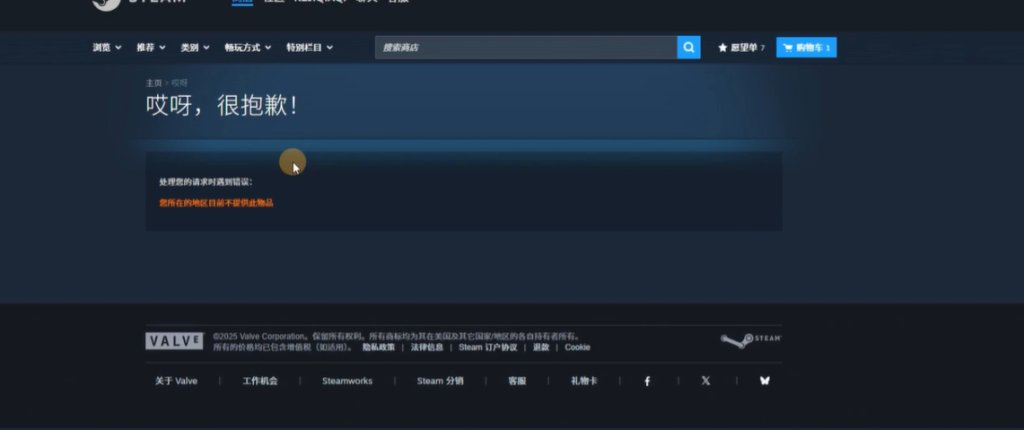The height and width of the screenshot is (430, 1024).
Task: Expand the 特别栏目 dropdown menu
Action: coord(309,47)
